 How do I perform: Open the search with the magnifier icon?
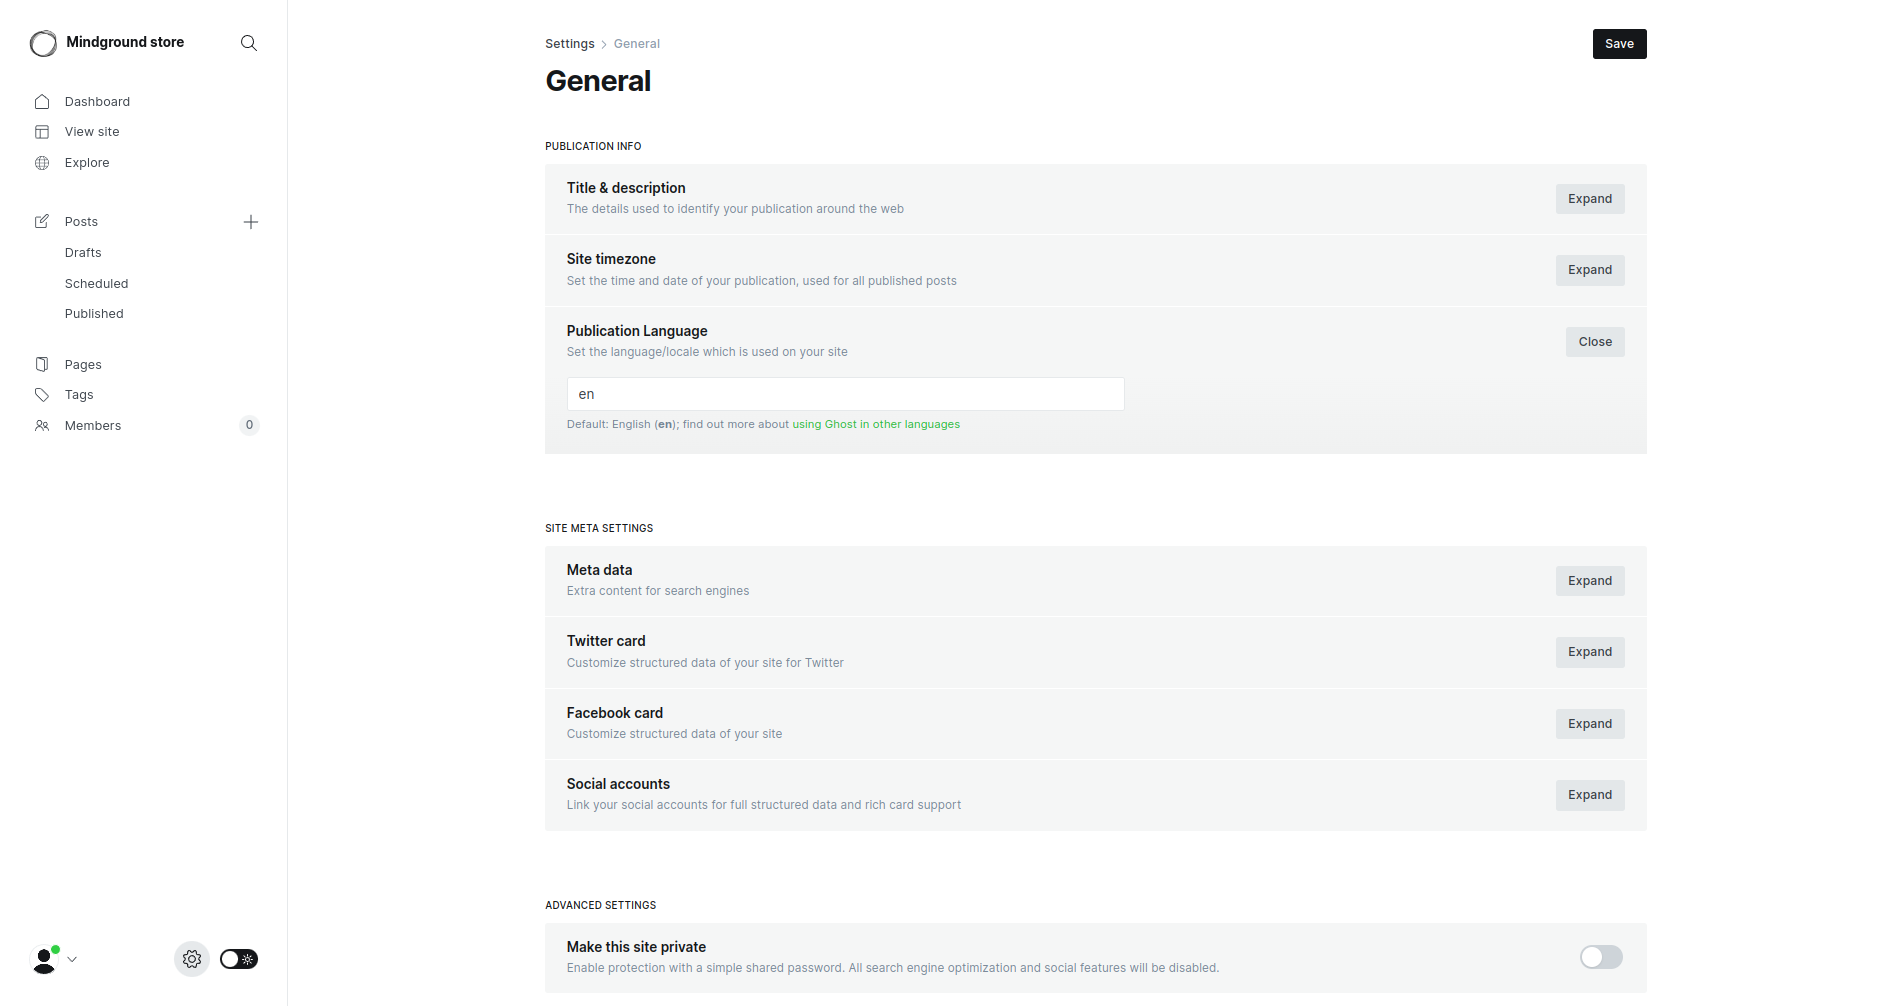248,43
